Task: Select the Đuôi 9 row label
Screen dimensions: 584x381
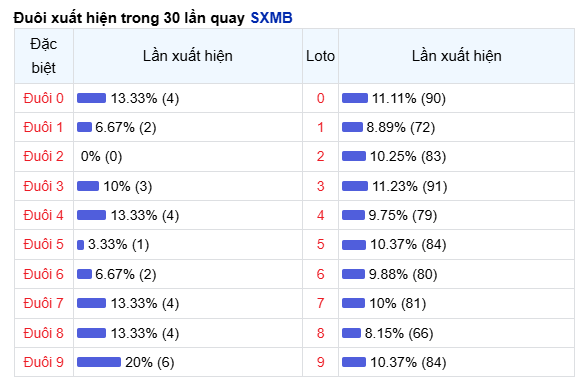Action: [44, 362]
